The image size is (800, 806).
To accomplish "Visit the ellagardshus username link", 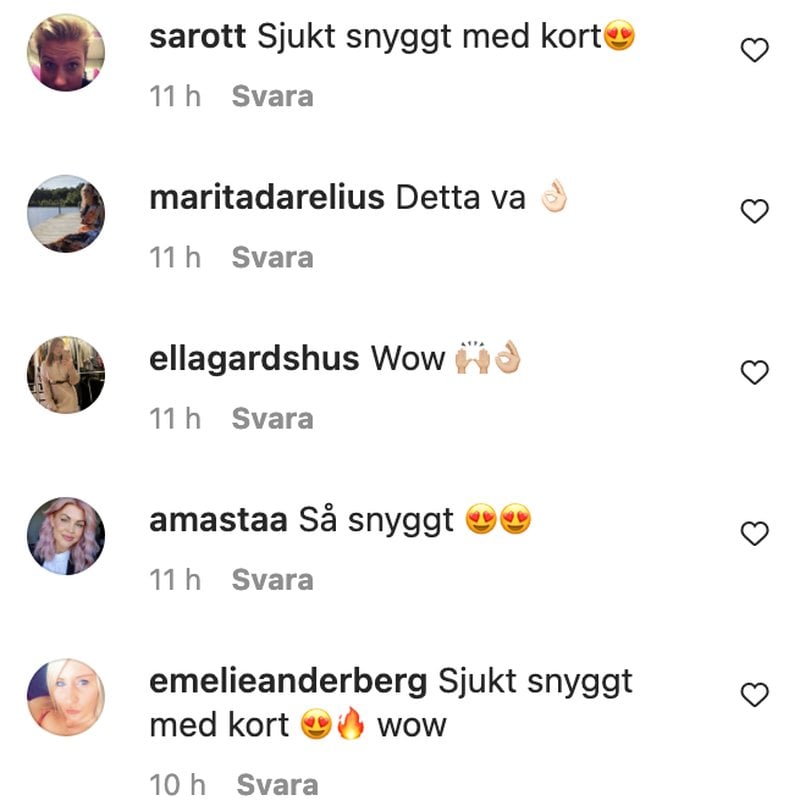I will (x=254, y=359).
